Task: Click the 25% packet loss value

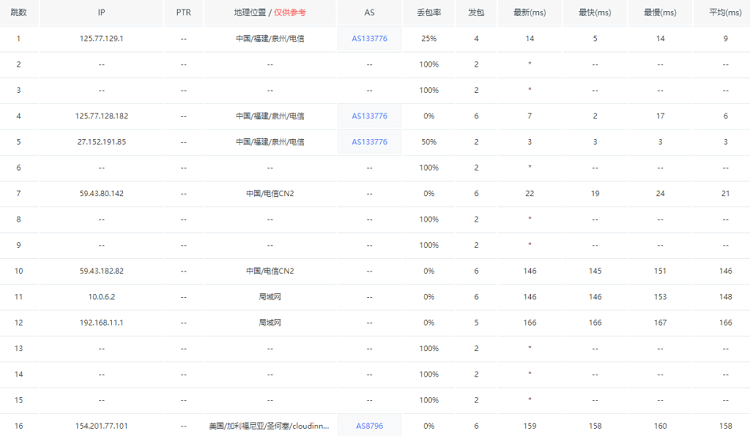Action: point(429,39)
